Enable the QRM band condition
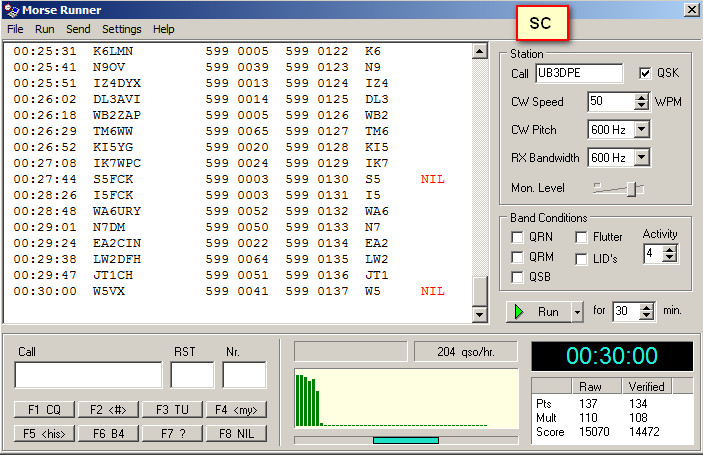The width and height of the screenshot is (703, 455). pos(517,257)
